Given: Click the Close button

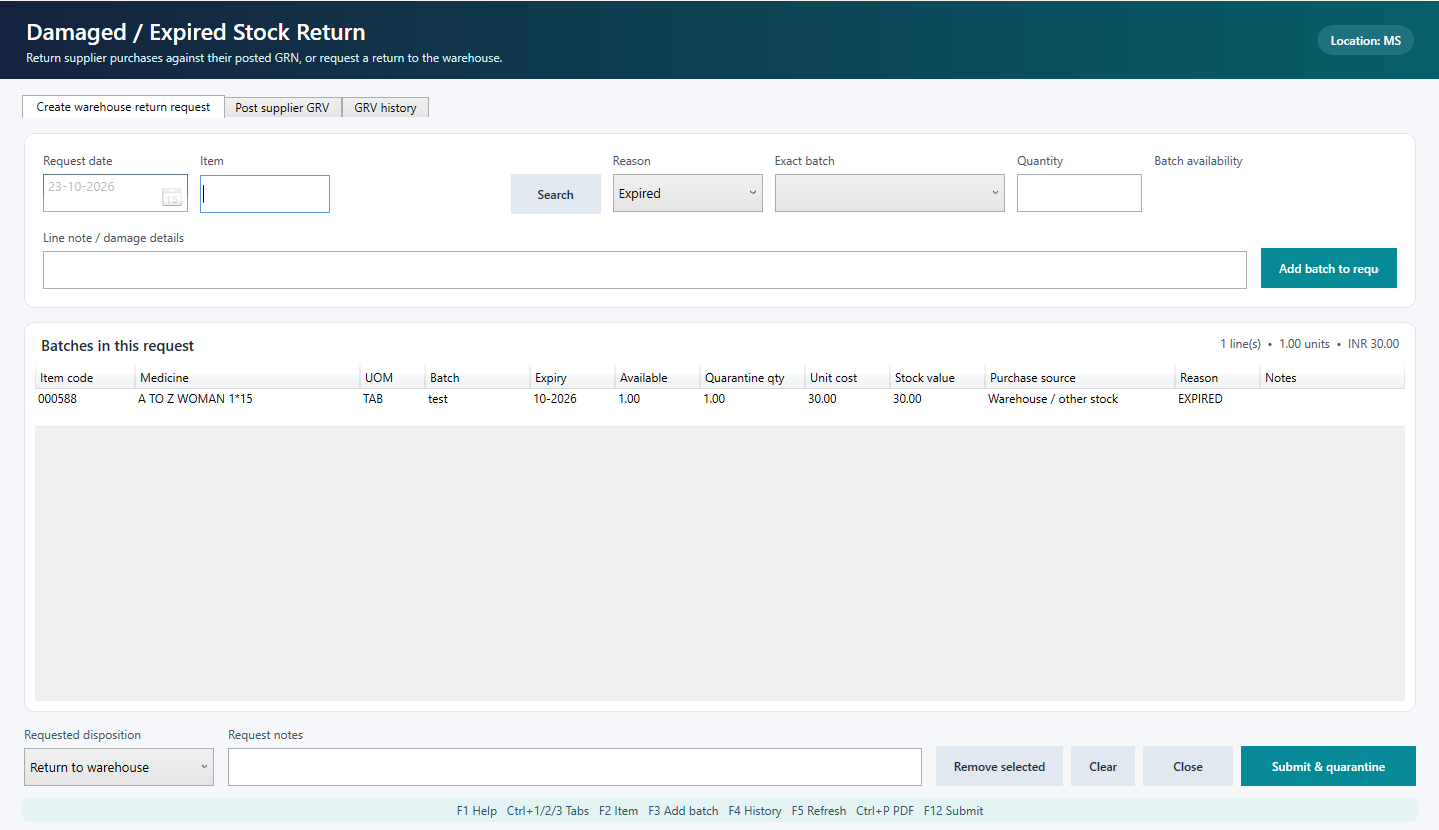Looking at the screenshot, I should [1188, 766].
